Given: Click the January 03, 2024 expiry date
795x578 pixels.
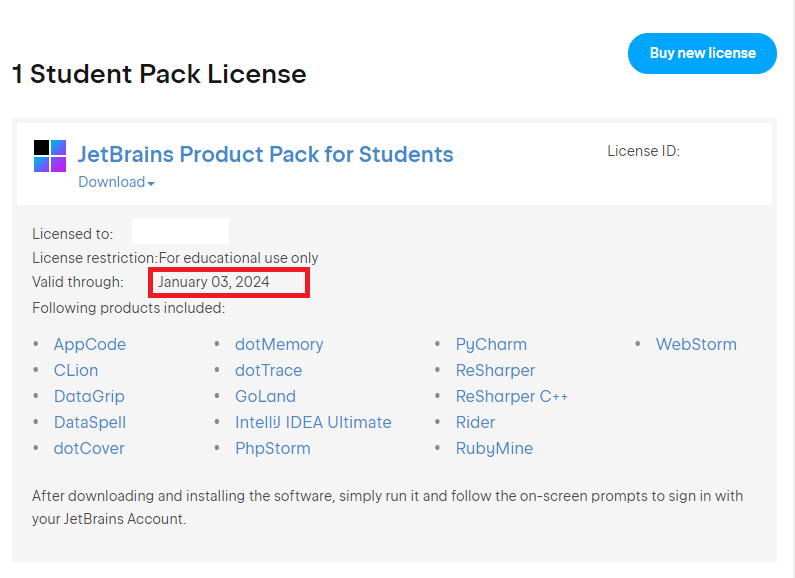Looking at the screenshot, I should coord(213,282).
